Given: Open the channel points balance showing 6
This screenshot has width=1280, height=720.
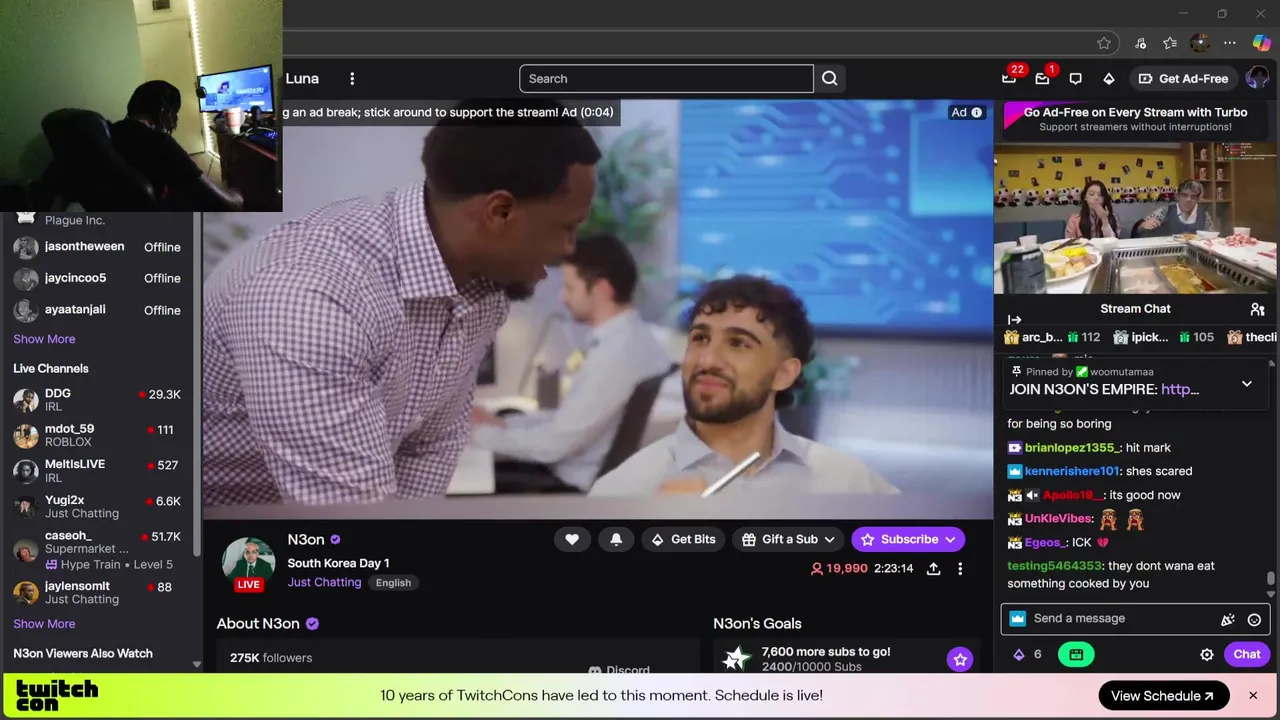Looking at the screenshot, I should 1027,654.
